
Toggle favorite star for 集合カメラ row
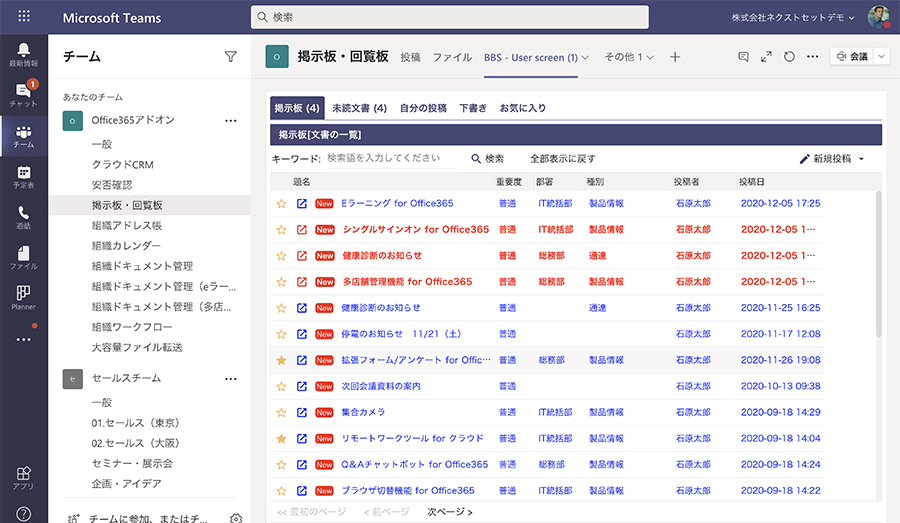pos(281,412)
